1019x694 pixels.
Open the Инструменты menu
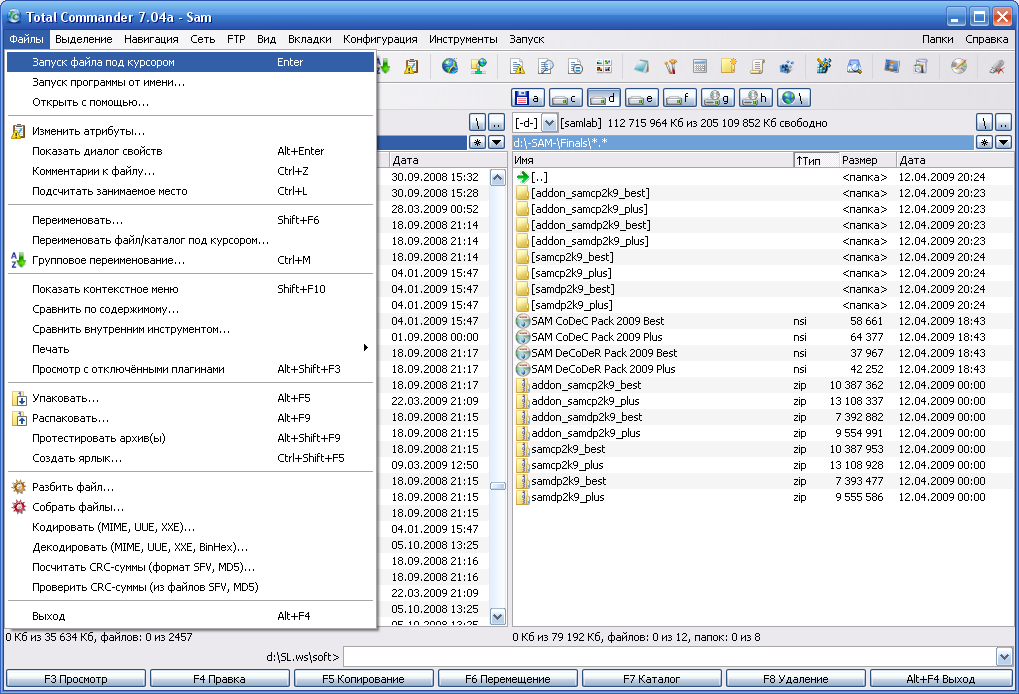coord(463,39)
